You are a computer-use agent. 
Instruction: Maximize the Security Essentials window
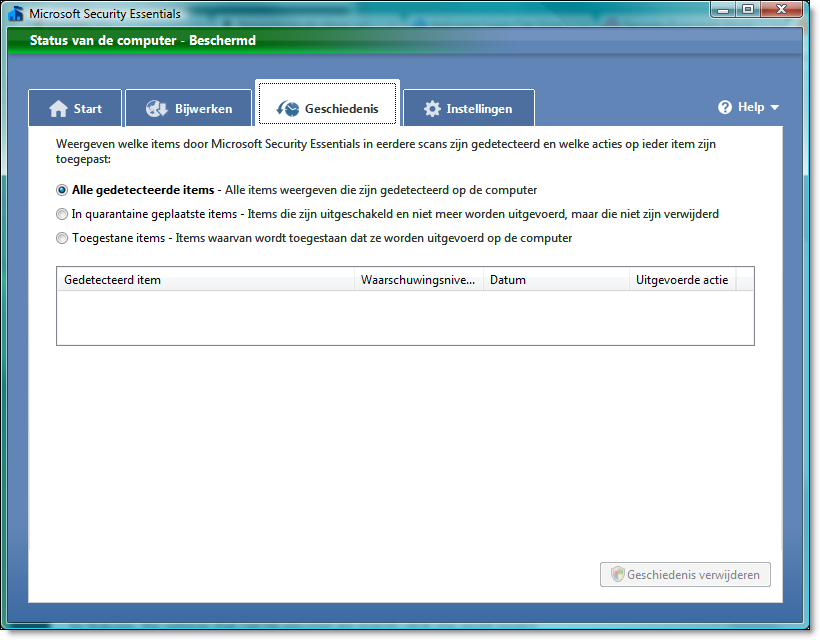pyautogui.click(x=748, y=9)
